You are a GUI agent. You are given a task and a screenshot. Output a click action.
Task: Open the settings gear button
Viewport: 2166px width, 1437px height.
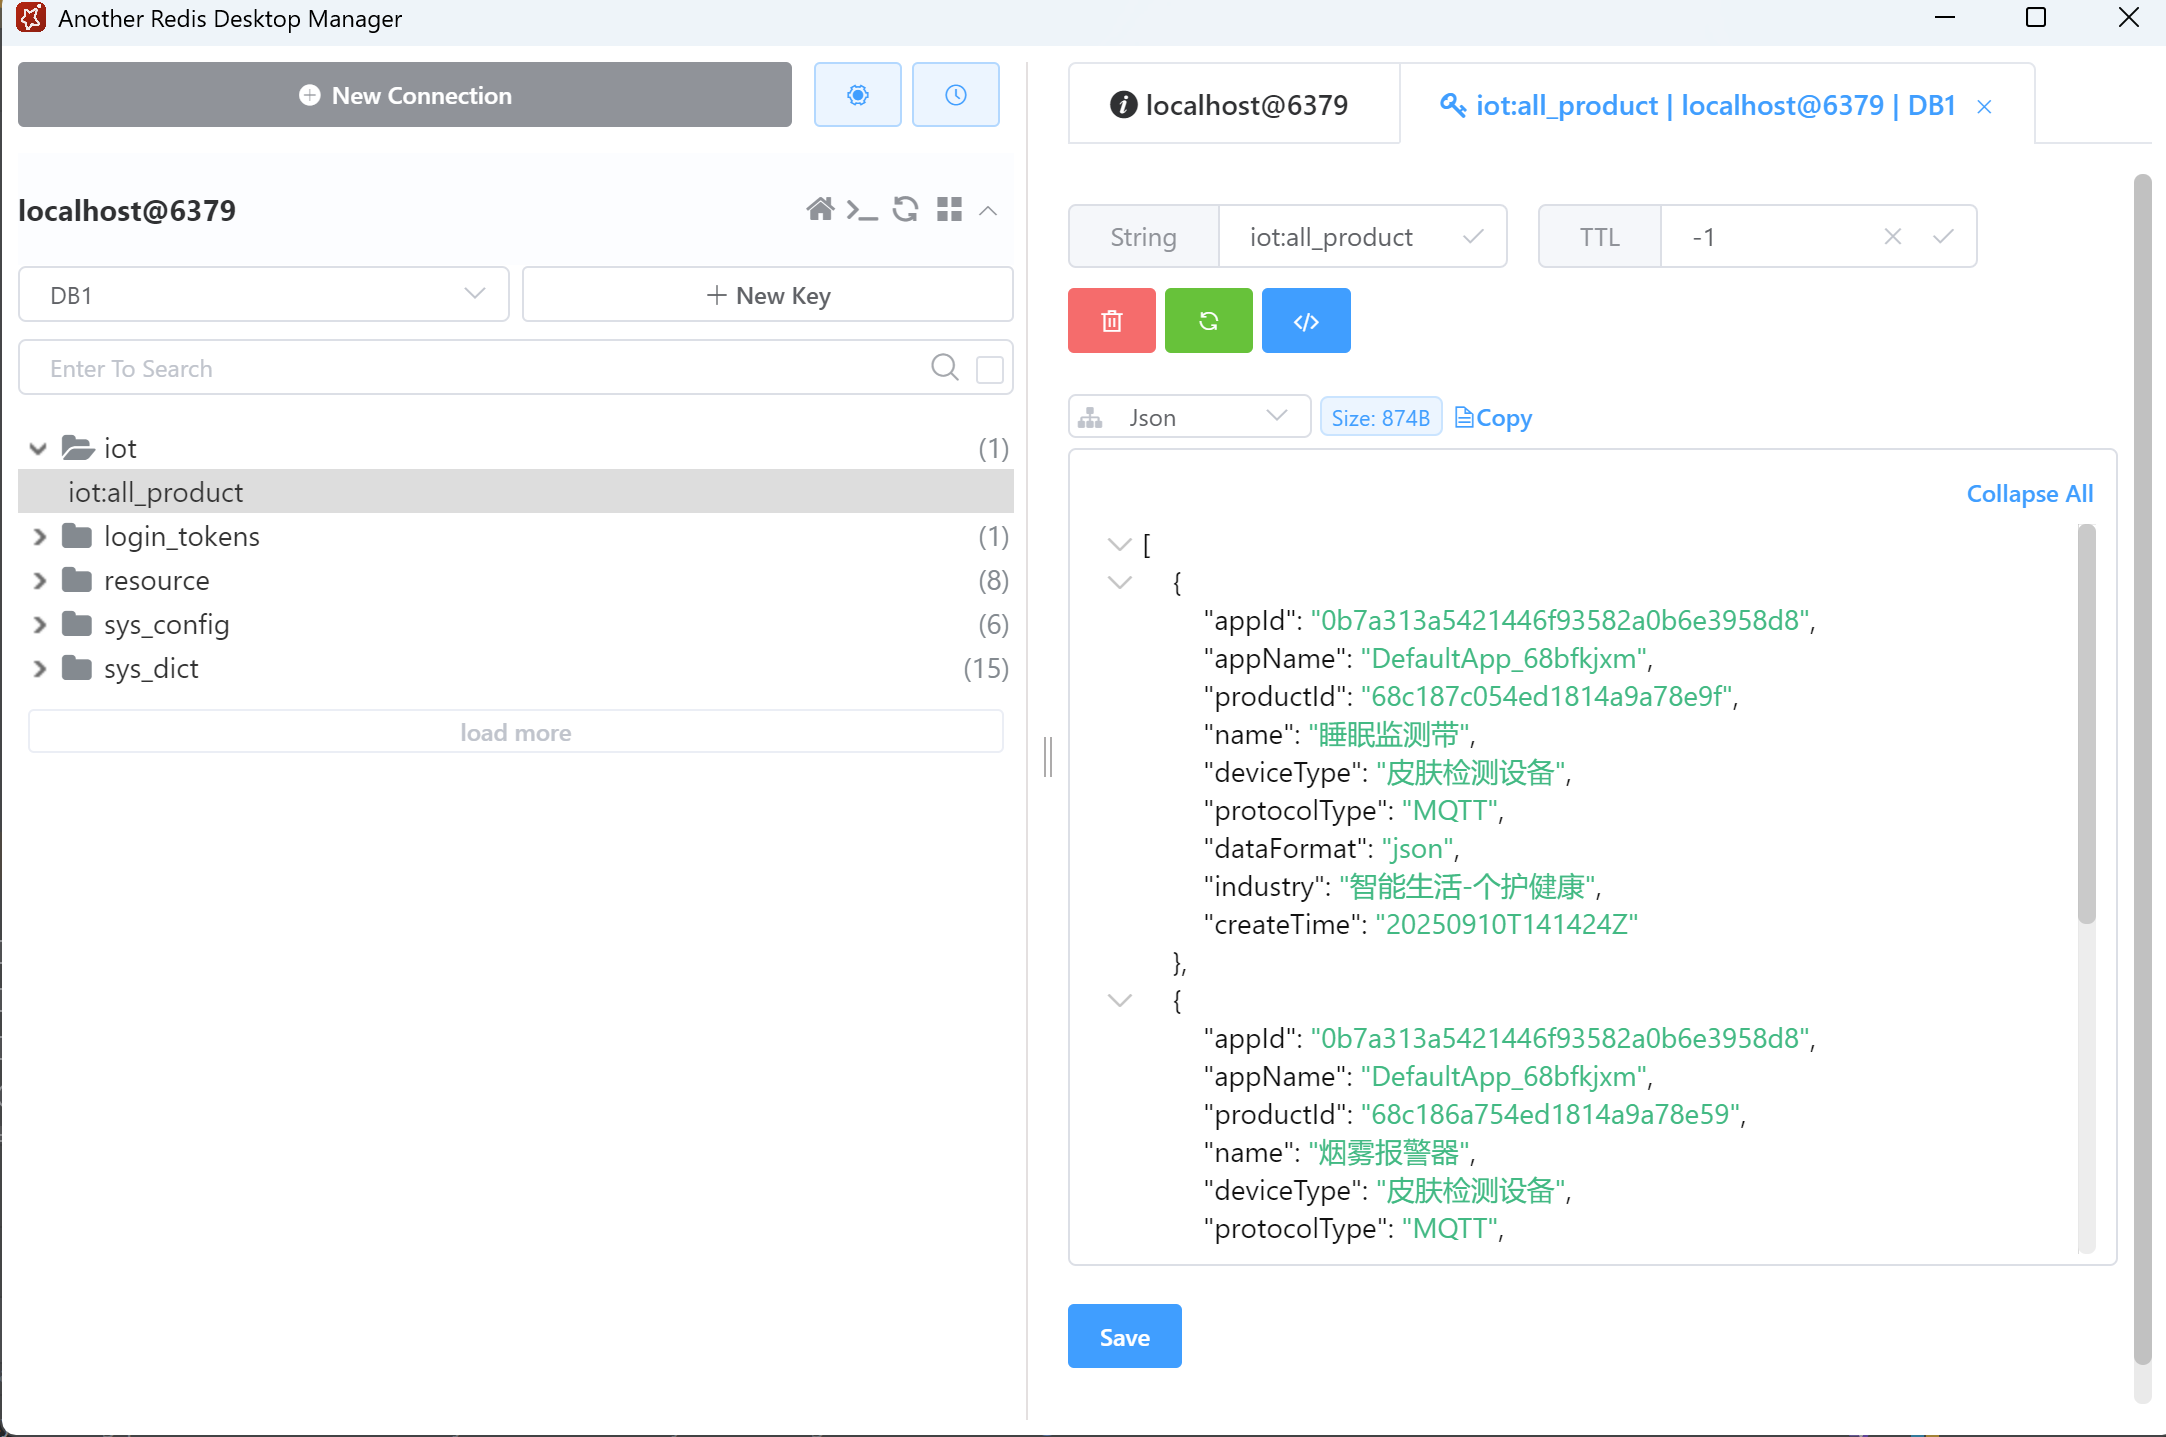(857, 95)
